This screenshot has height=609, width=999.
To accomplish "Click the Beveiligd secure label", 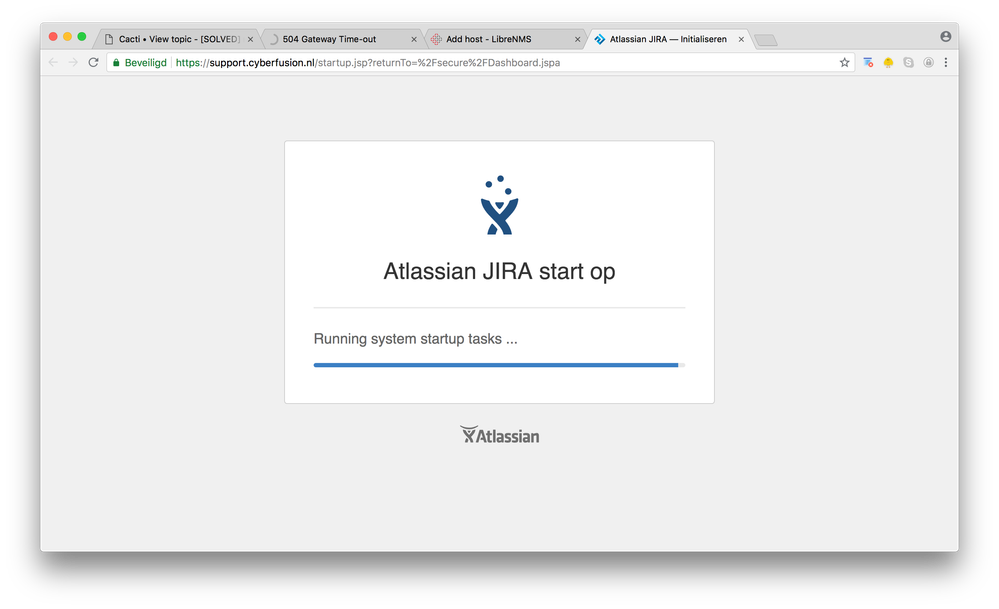I will (145, 62).
